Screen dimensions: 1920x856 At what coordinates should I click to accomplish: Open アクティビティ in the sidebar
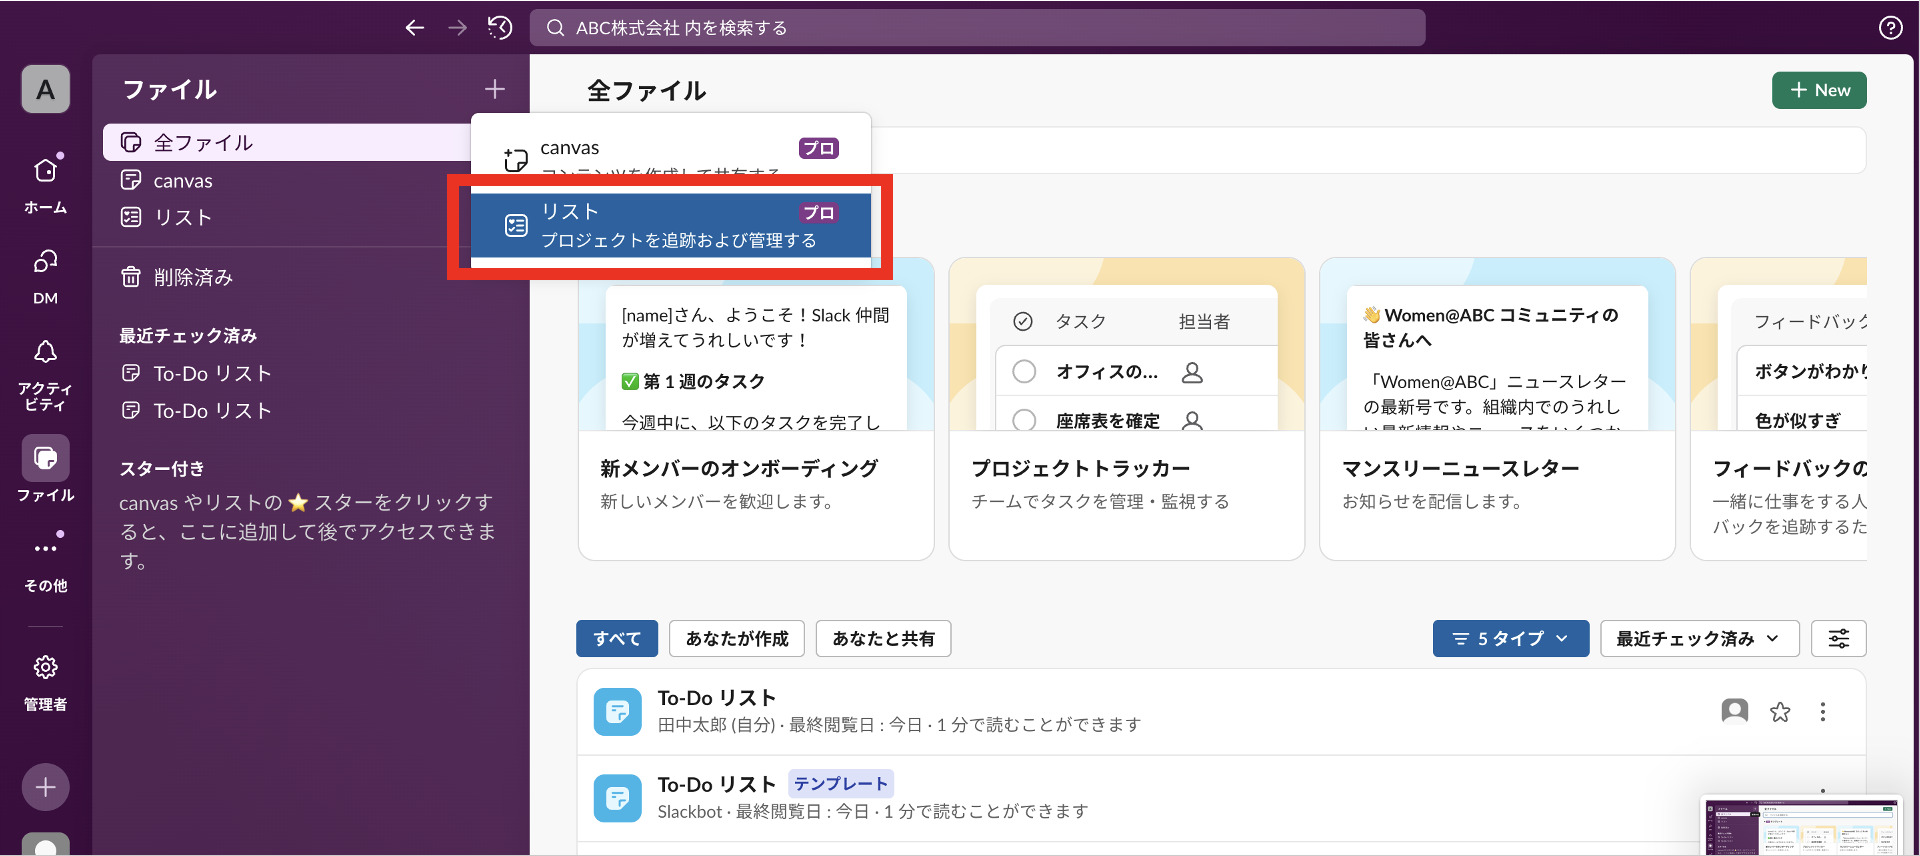coord(46,375)
